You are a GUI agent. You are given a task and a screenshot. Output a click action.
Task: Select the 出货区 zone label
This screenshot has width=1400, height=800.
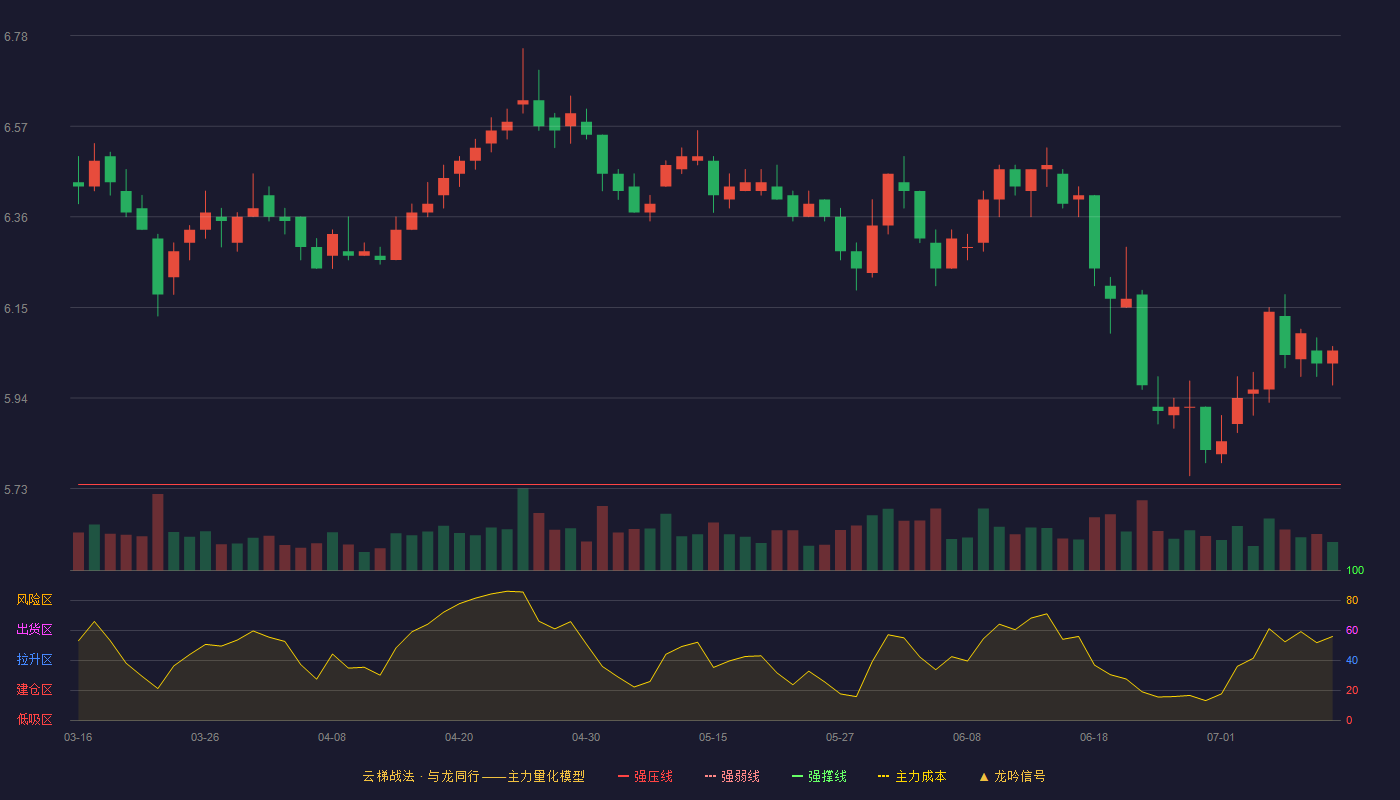tap(34, 630)
